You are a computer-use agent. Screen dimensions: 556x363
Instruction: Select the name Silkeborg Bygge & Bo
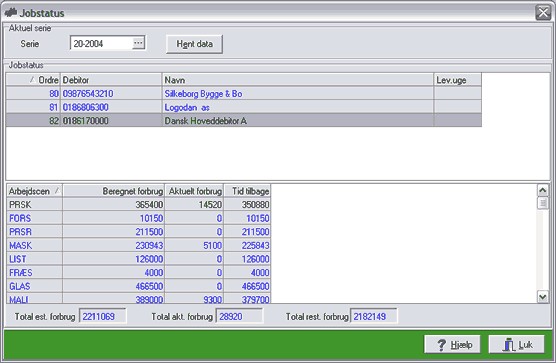[203, 94]
